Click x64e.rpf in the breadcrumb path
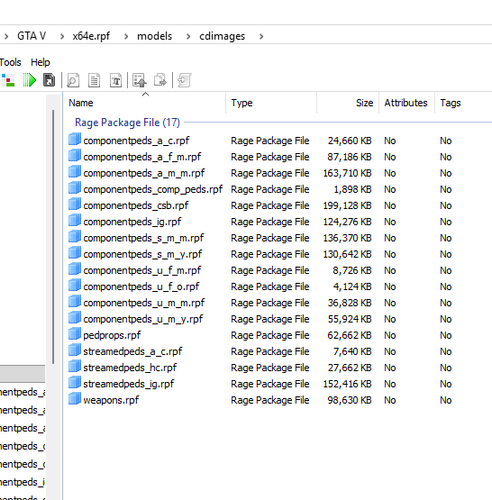Screen dimensions: 492x500 coord(91,36)
